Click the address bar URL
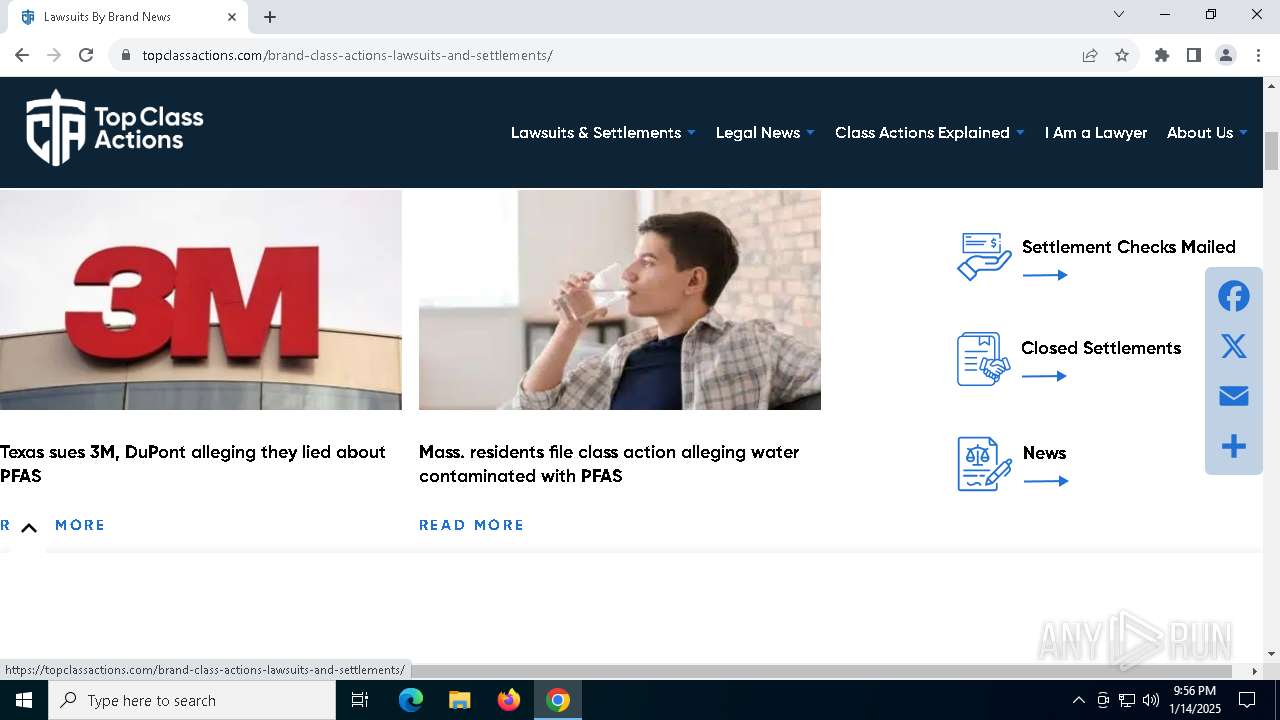This screenshot has height=720, width=1280. 347,55
